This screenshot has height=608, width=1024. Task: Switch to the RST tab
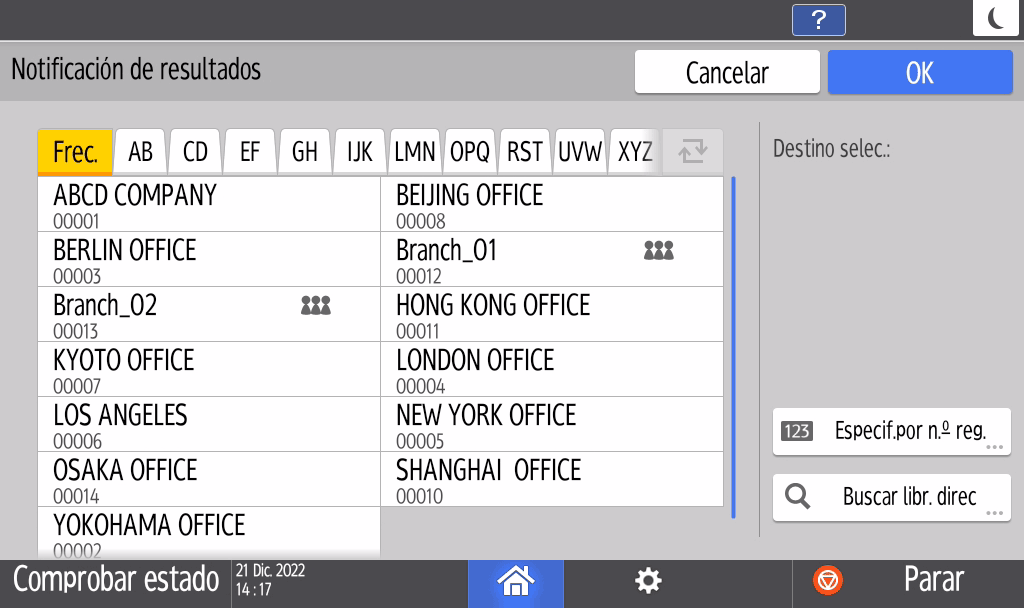(x=525, y=152)
